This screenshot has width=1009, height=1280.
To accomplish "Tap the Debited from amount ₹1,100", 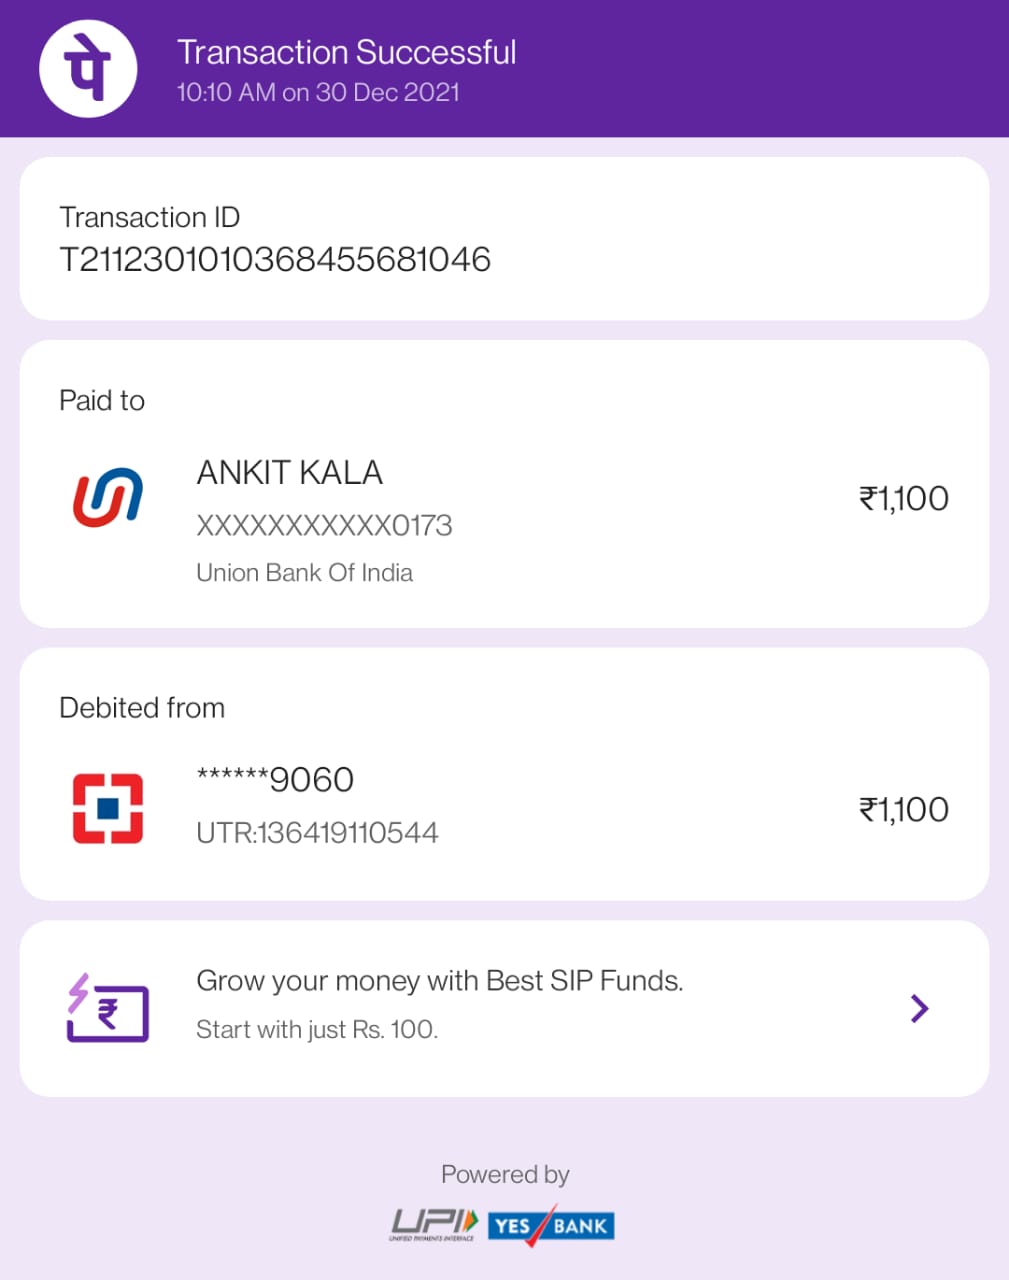I will pyautogui.click(x=903, y=809).
